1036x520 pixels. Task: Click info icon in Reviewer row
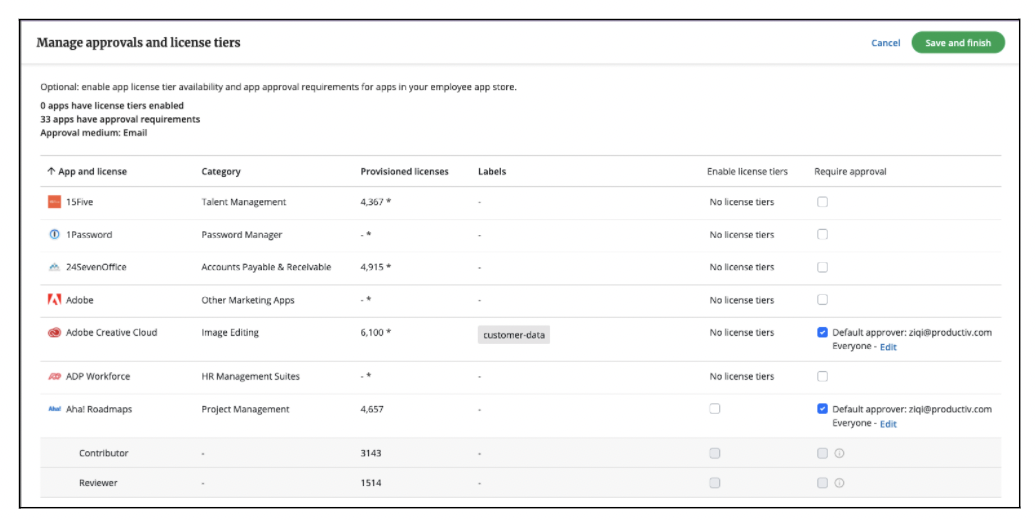[x=839, y=483]
